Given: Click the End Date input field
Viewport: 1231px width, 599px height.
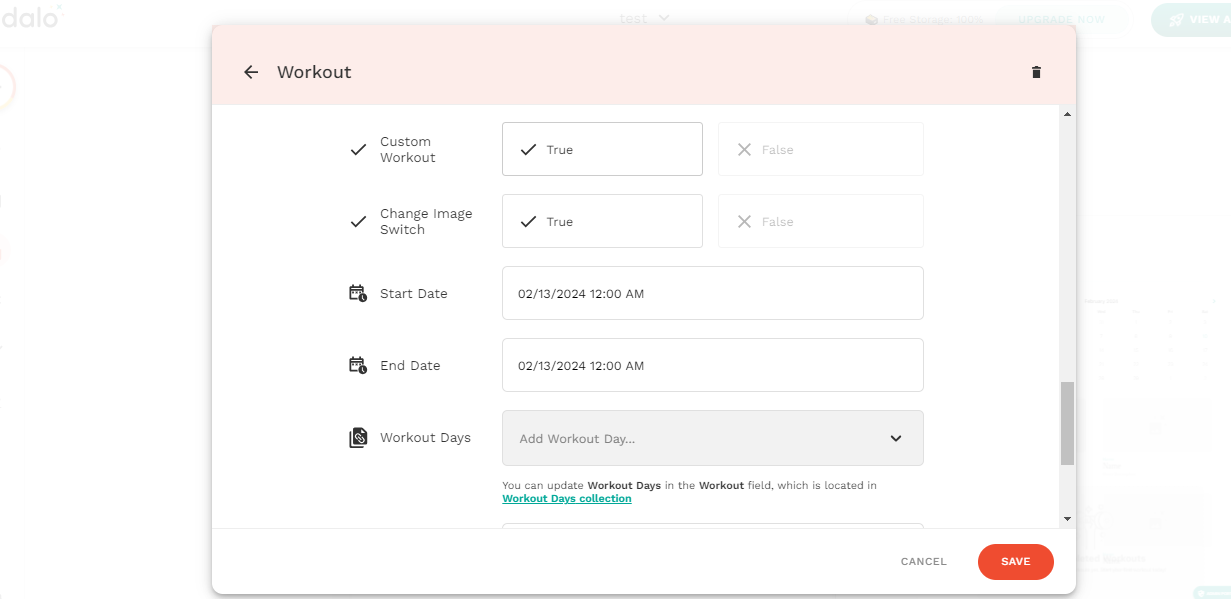Looking at the screenshot, I should pyautogui.click(x=712, y=365).
